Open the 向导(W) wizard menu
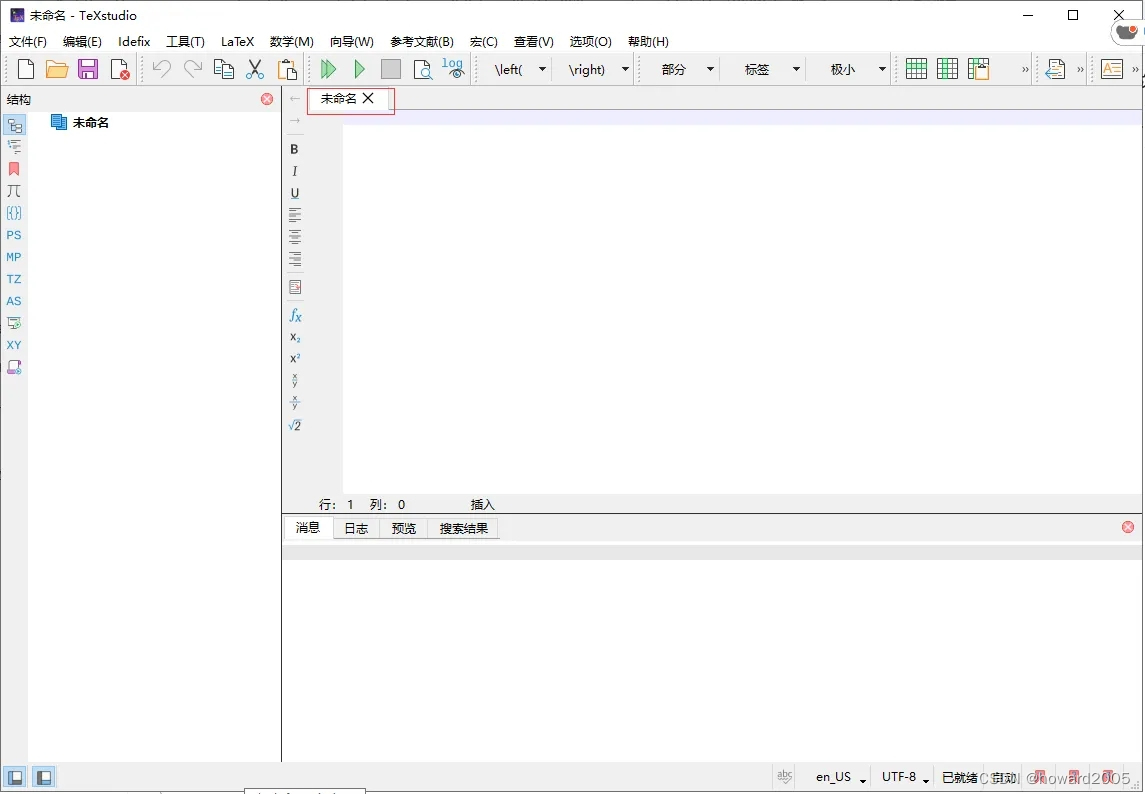This screenshot has height=794, width=1145. tap(351, 42)
